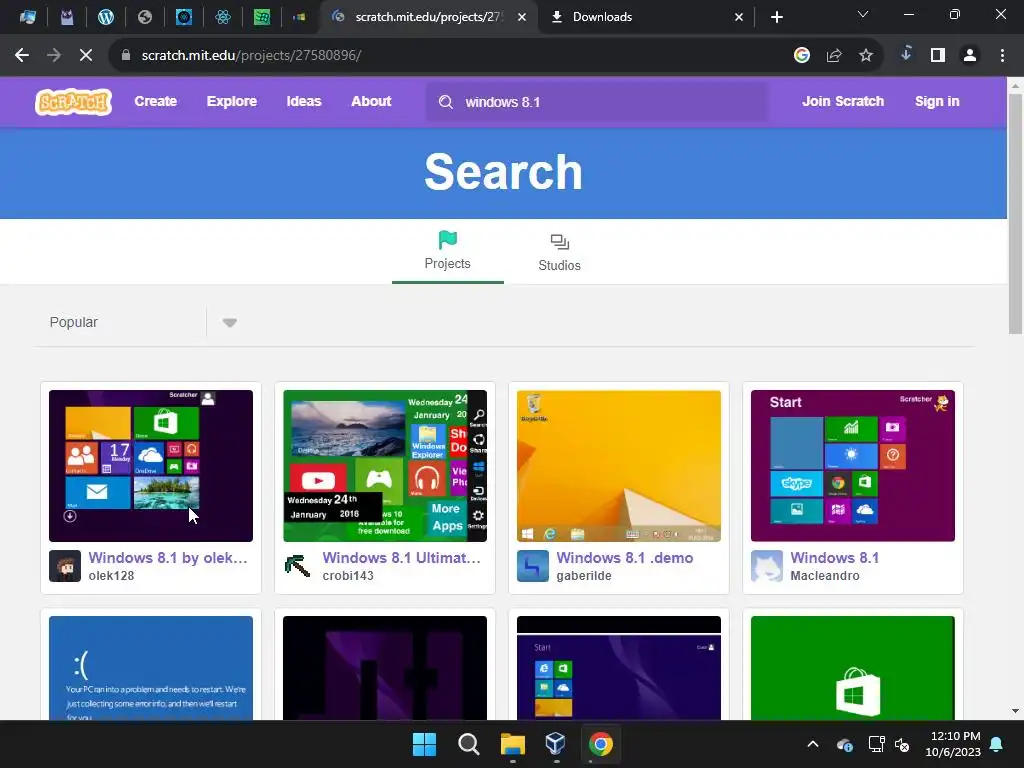This screenshot has height=768, width=1024.
Task: Open File Explorer from taskbar
Action: pyautogui.click(x=513, y=744)
